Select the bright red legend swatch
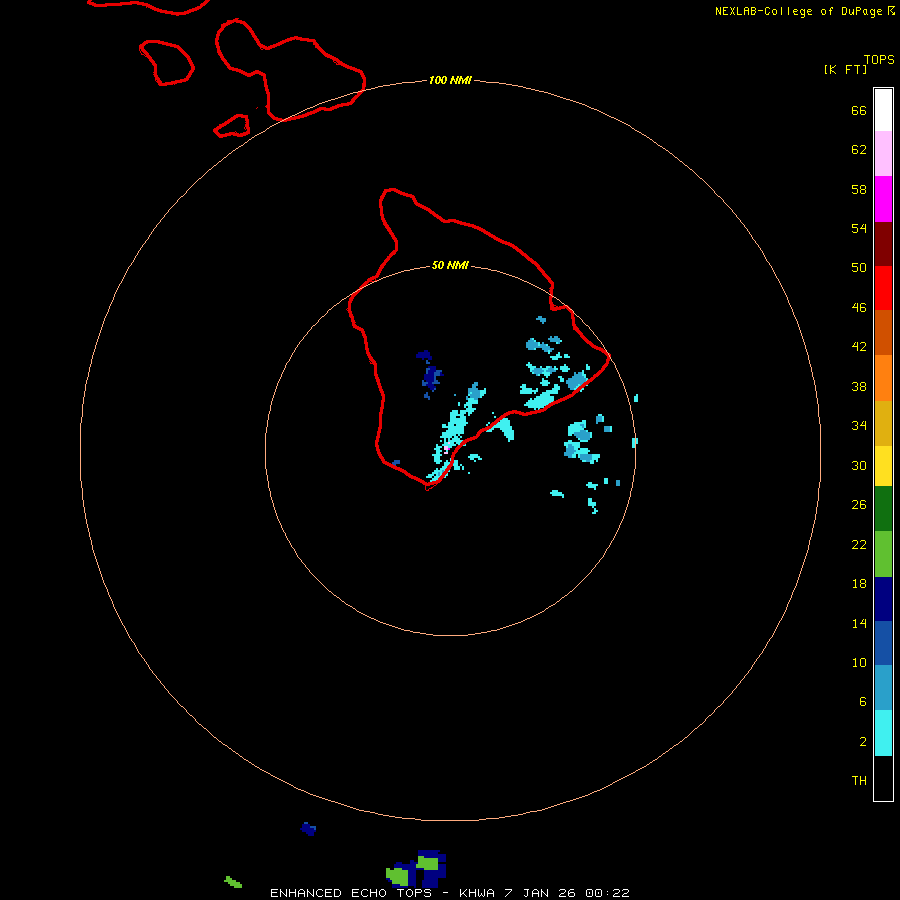900x900 pixels. pos(883,288)
